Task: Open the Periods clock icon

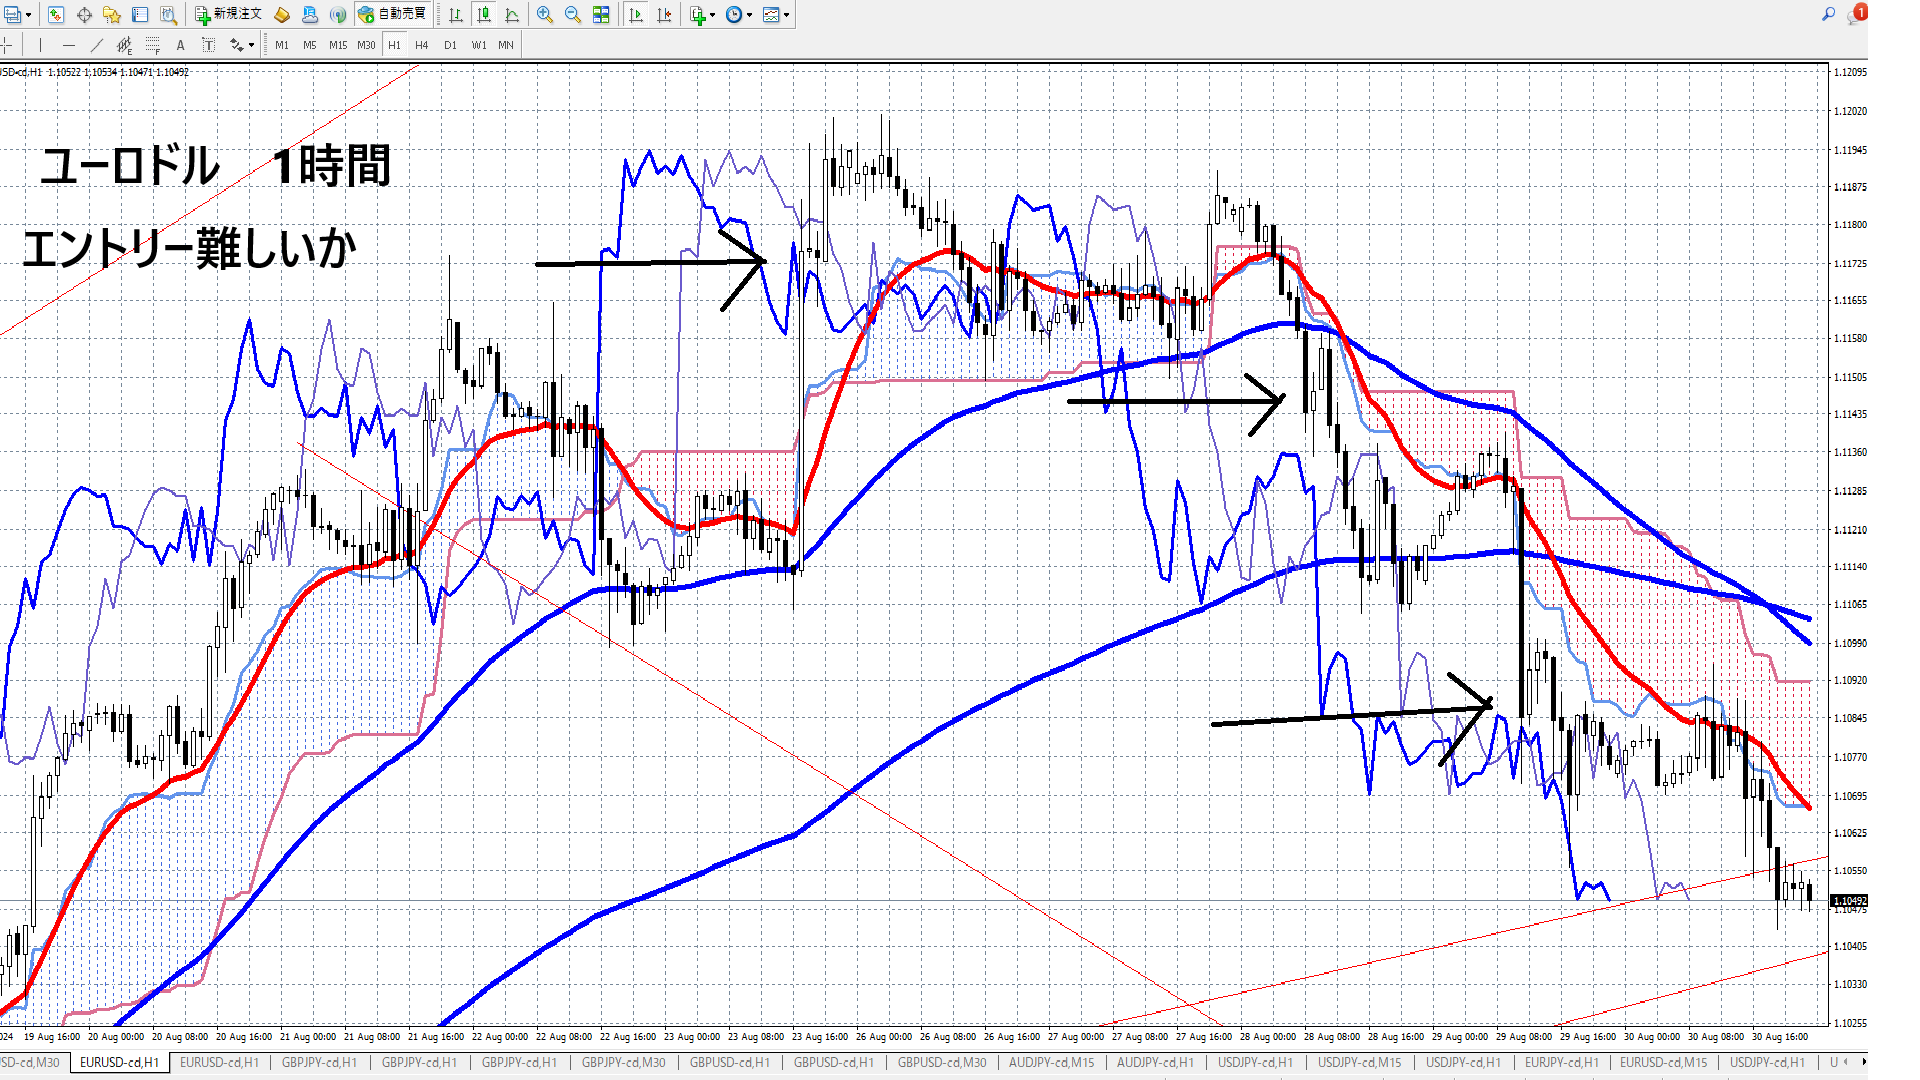Action: (x=734, y=15)
